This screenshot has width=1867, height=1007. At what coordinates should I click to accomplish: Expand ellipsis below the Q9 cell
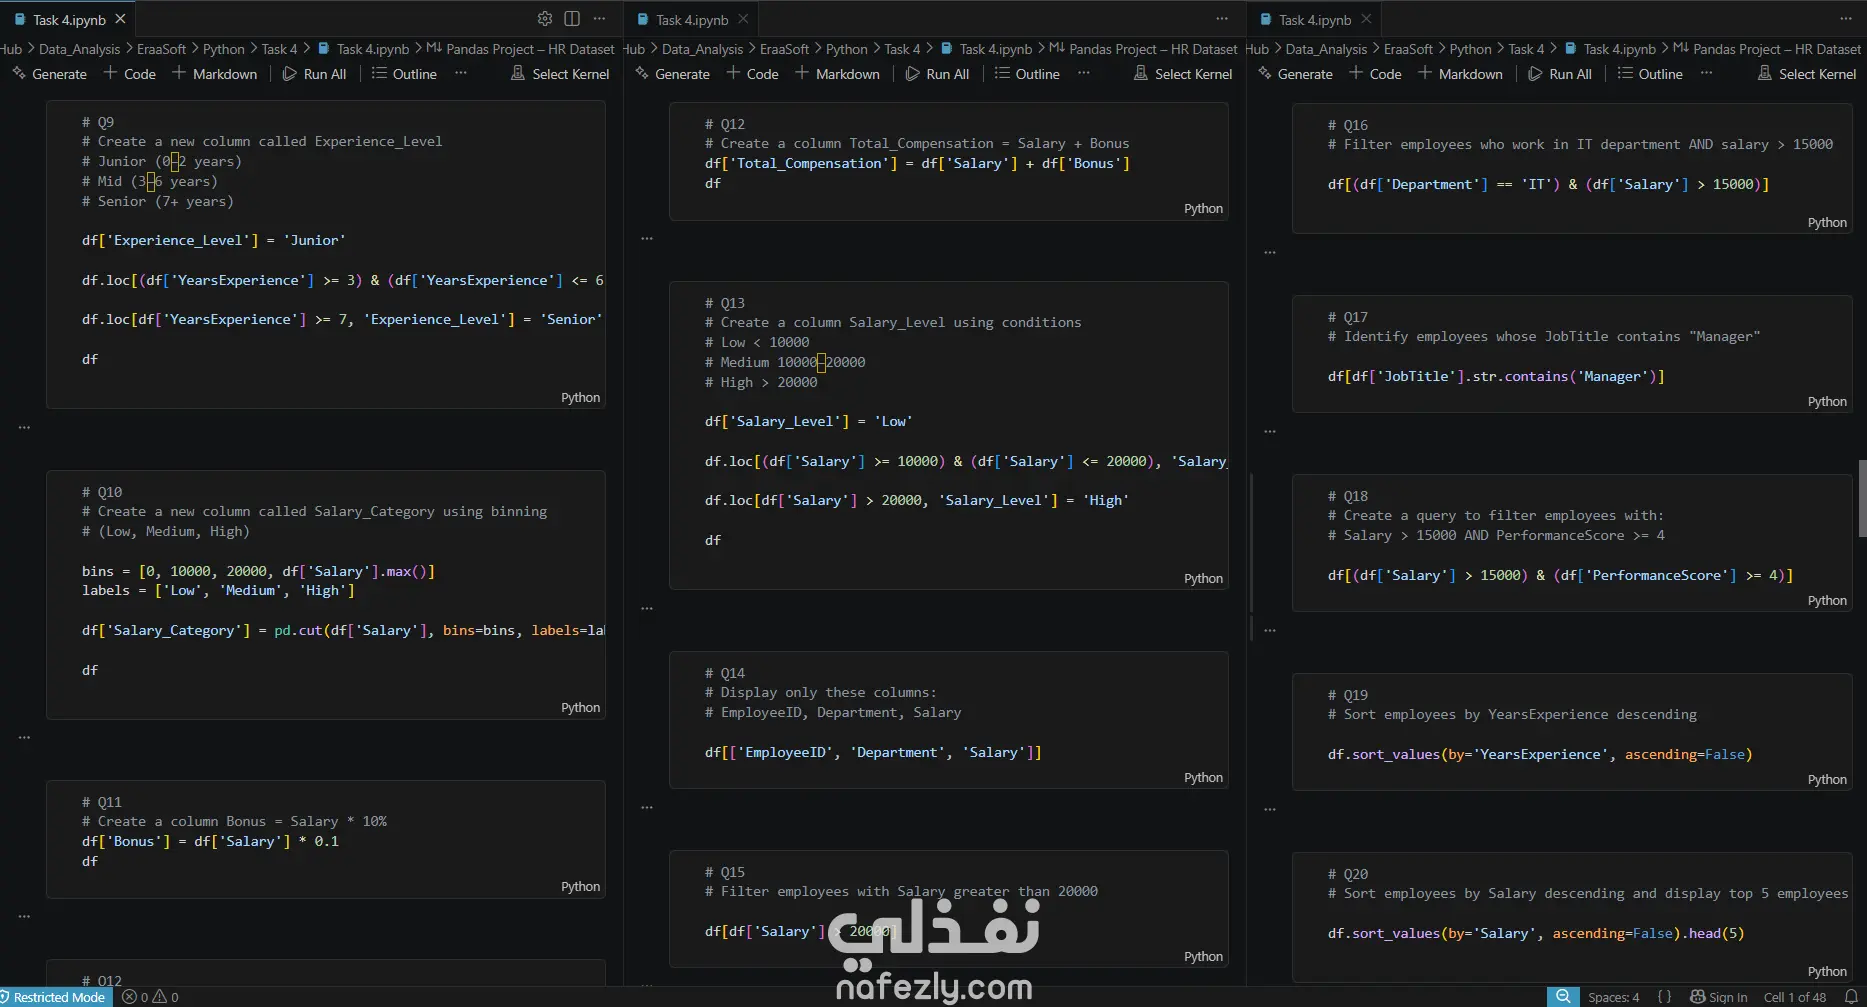(x=24, y=427)
